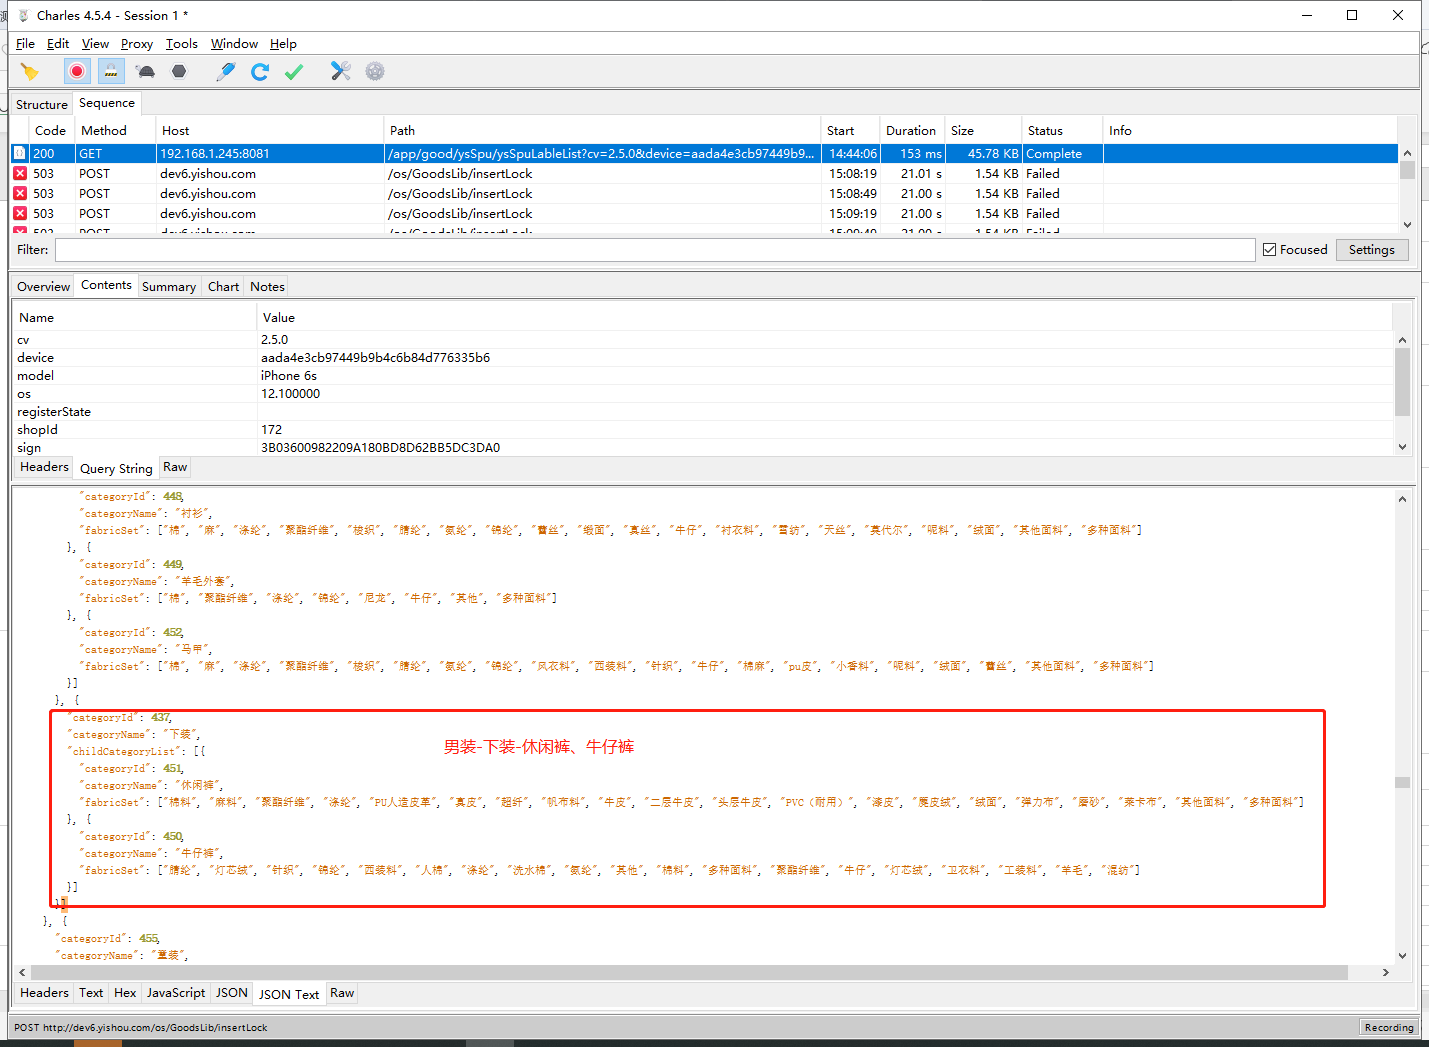The width and height of the screenshot is (1429, 1047).
Task: Select the JSON Text tab
Action: pyautogui.click(x=289, y=994)
